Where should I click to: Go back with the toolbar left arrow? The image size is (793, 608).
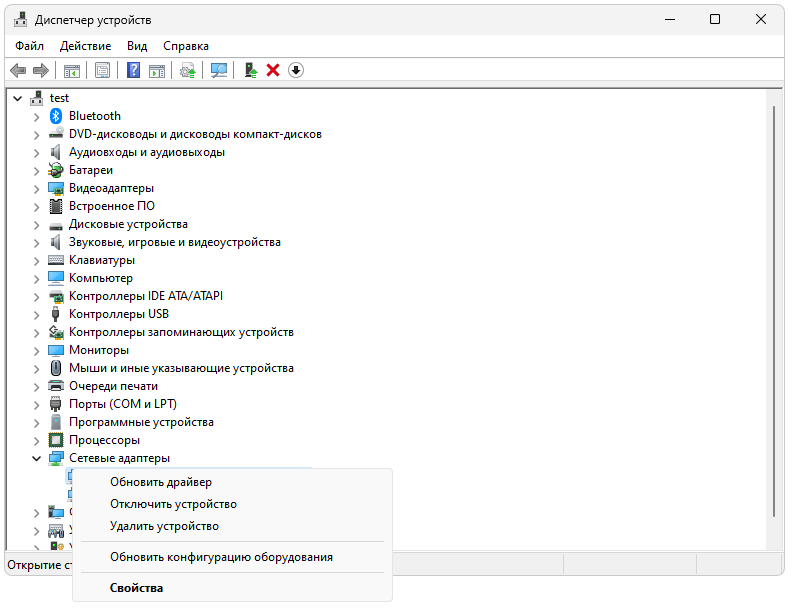[x=18, y=70]
